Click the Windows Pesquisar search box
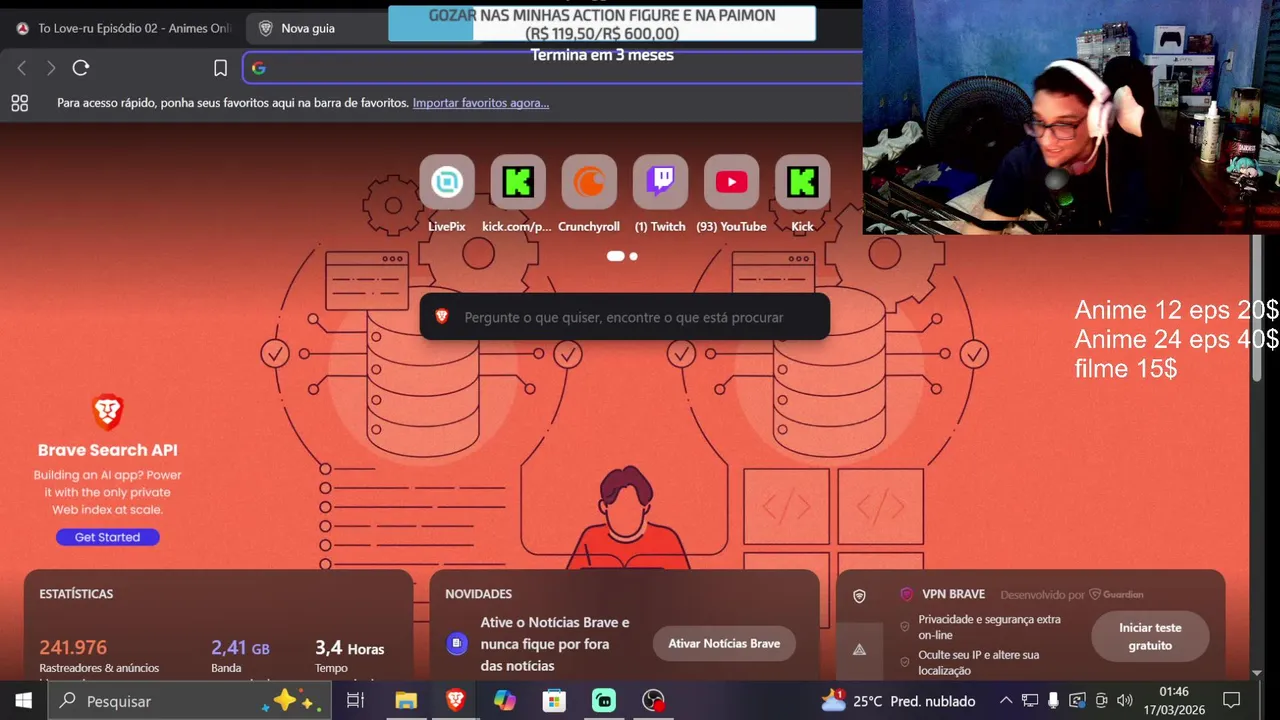Viewport: 1280px width, 720px height. click(x=188, y=700)
